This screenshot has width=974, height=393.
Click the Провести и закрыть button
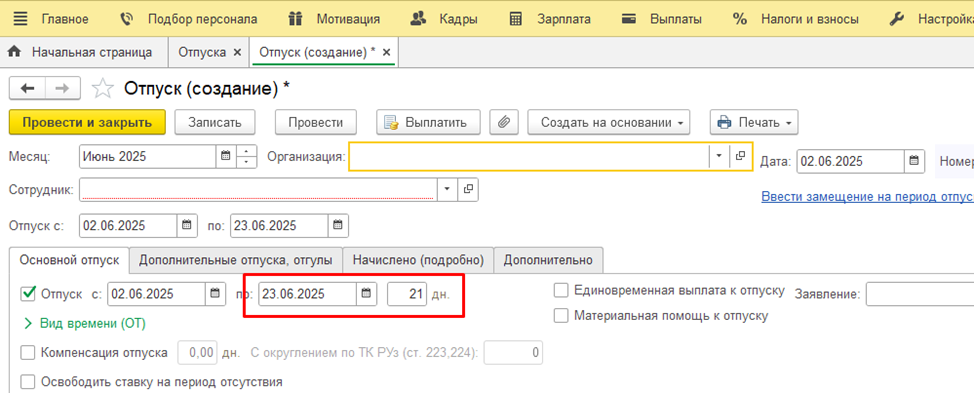(88, 122)
